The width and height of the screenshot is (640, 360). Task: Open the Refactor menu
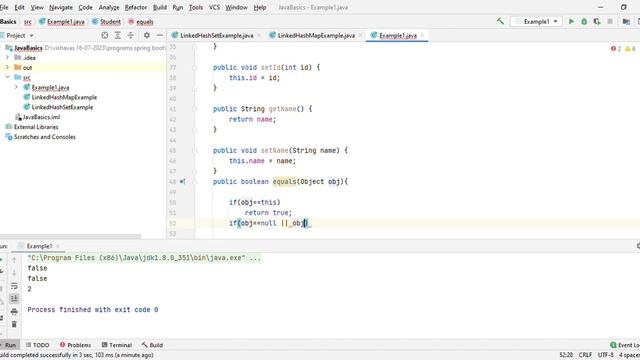[136, 7]
